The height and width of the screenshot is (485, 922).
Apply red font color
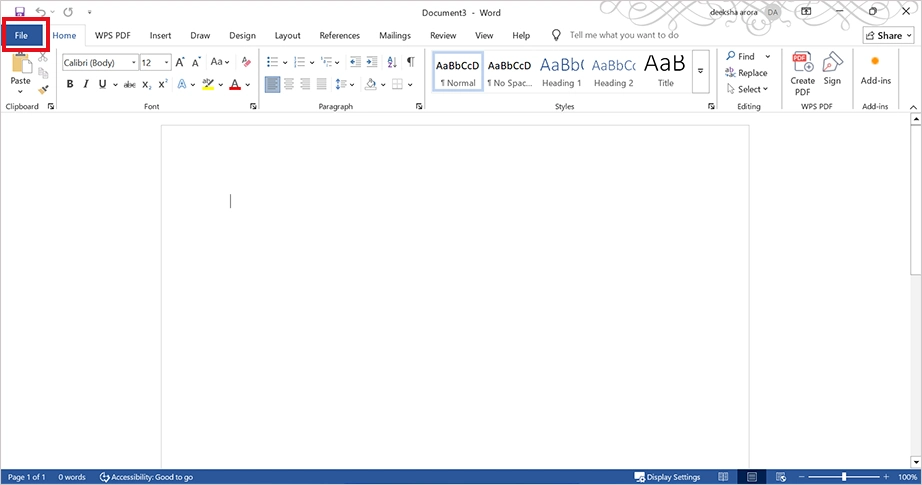[x=235, y=84]
